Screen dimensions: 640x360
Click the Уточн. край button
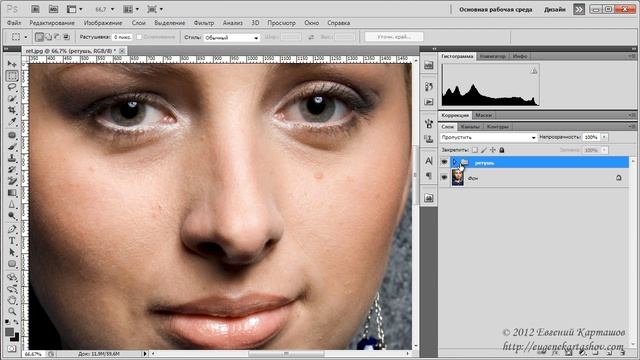click(x=394, y=37)
